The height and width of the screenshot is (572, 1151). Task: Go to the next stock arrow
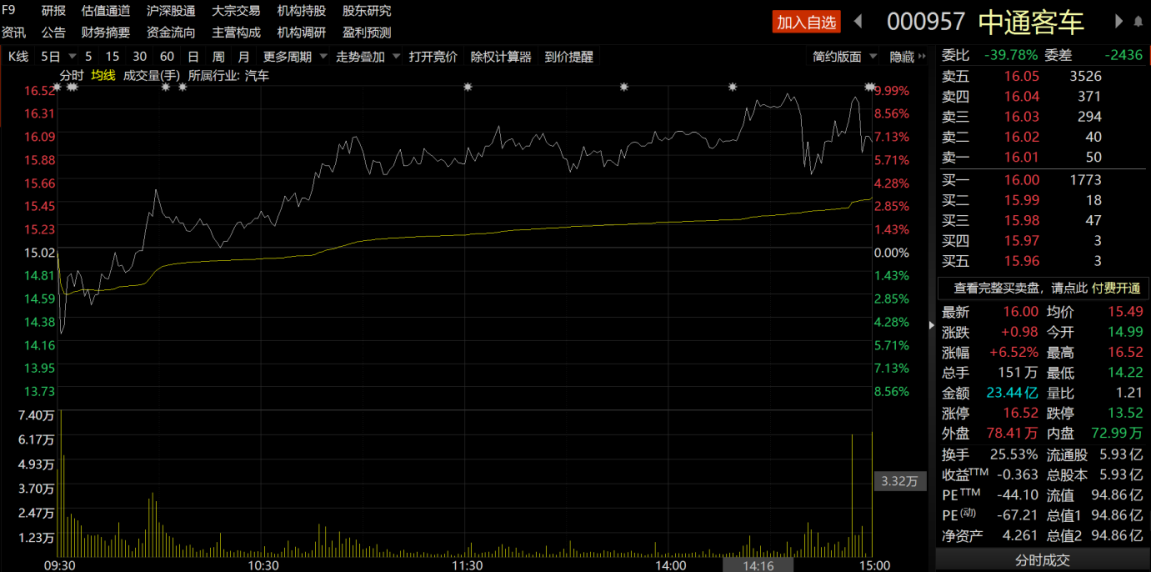click(1119, 22)
